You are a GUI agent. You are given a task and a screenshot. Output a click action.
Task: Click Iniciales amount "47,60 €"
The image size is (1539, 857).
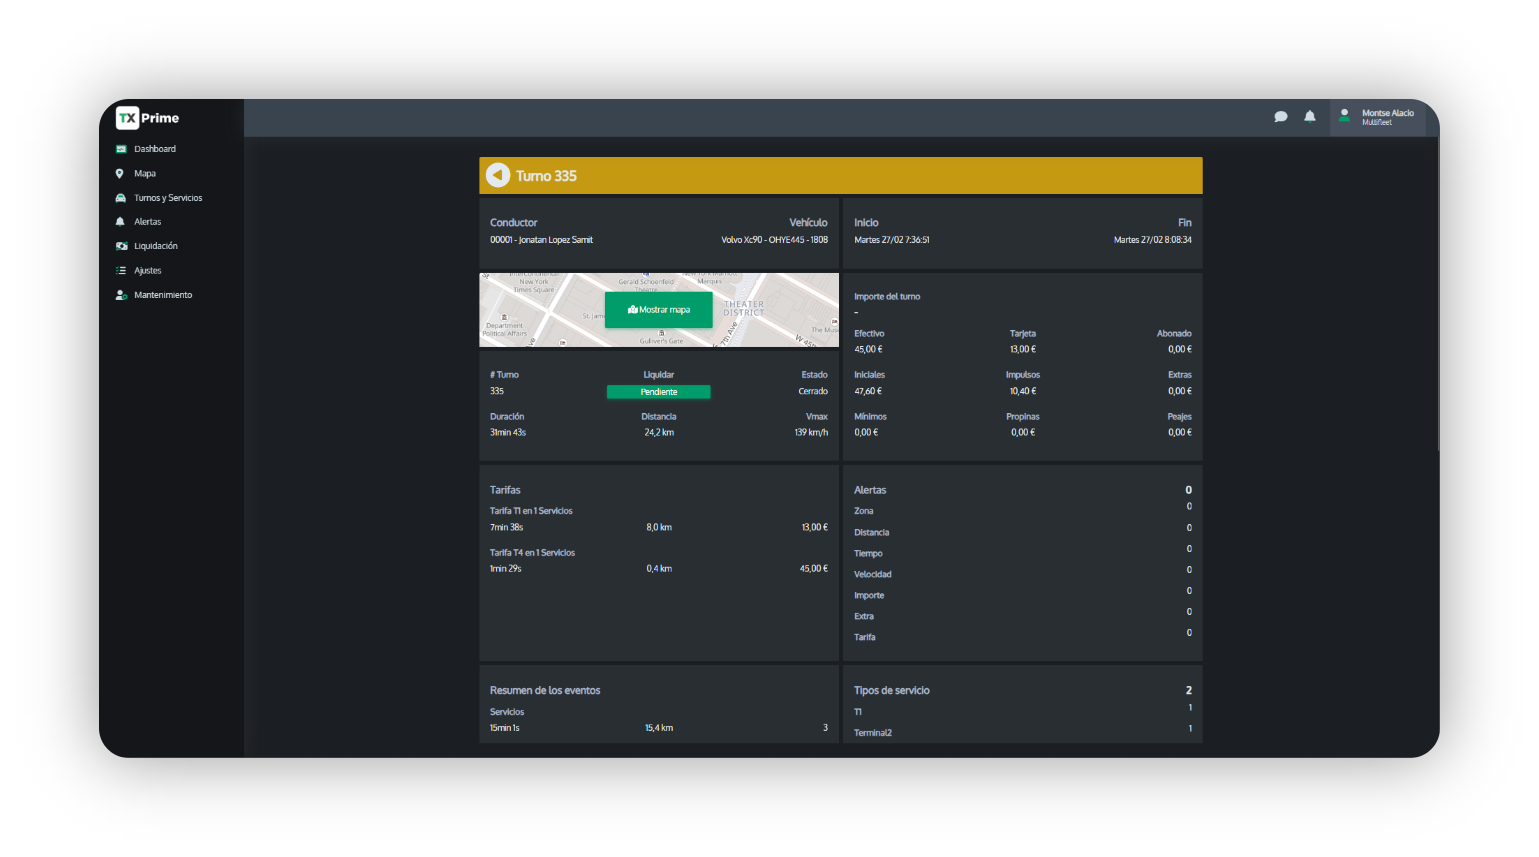(x=868, y=392)
